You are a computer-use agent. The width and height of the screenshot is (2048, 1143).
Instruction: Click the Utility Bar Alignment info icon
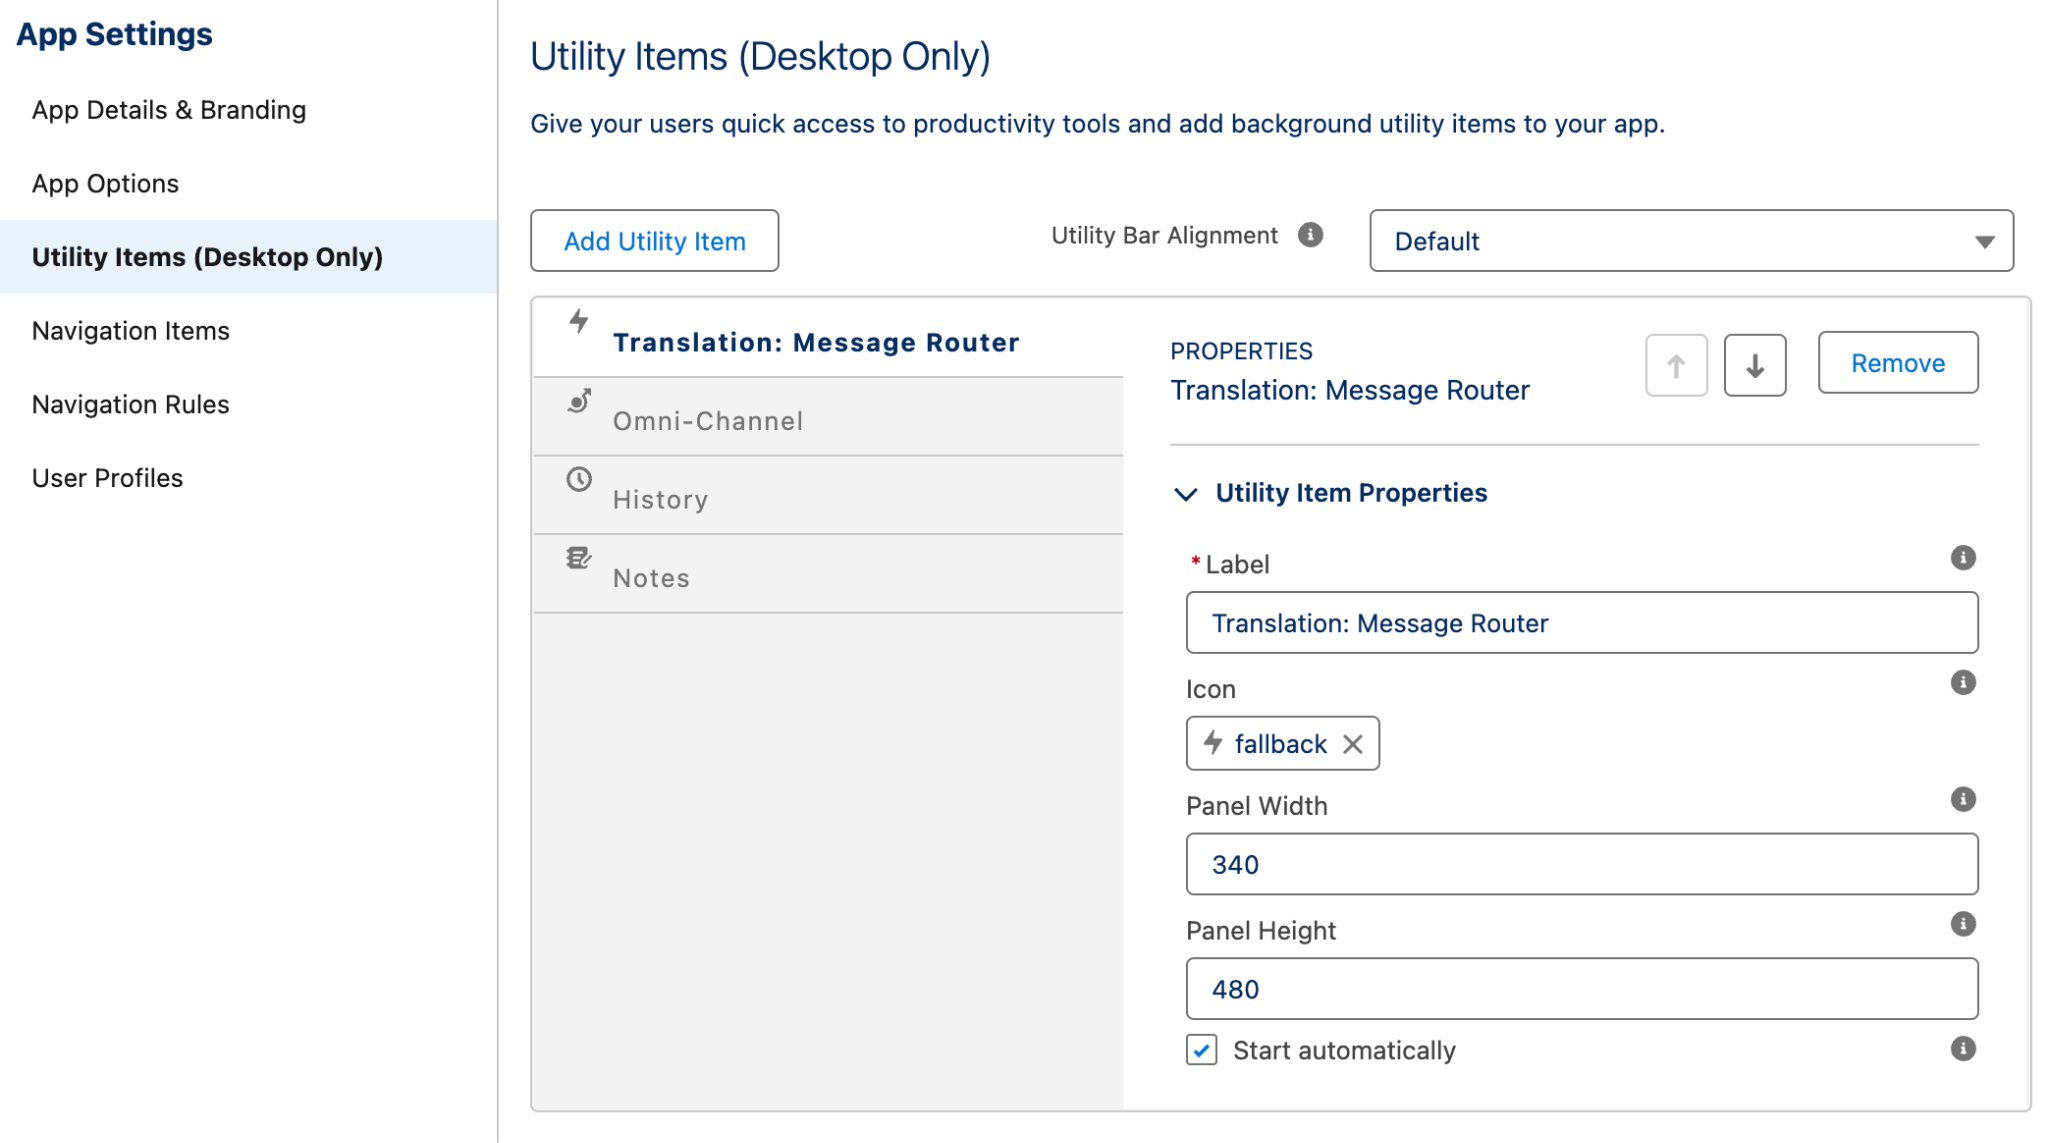1310,235
